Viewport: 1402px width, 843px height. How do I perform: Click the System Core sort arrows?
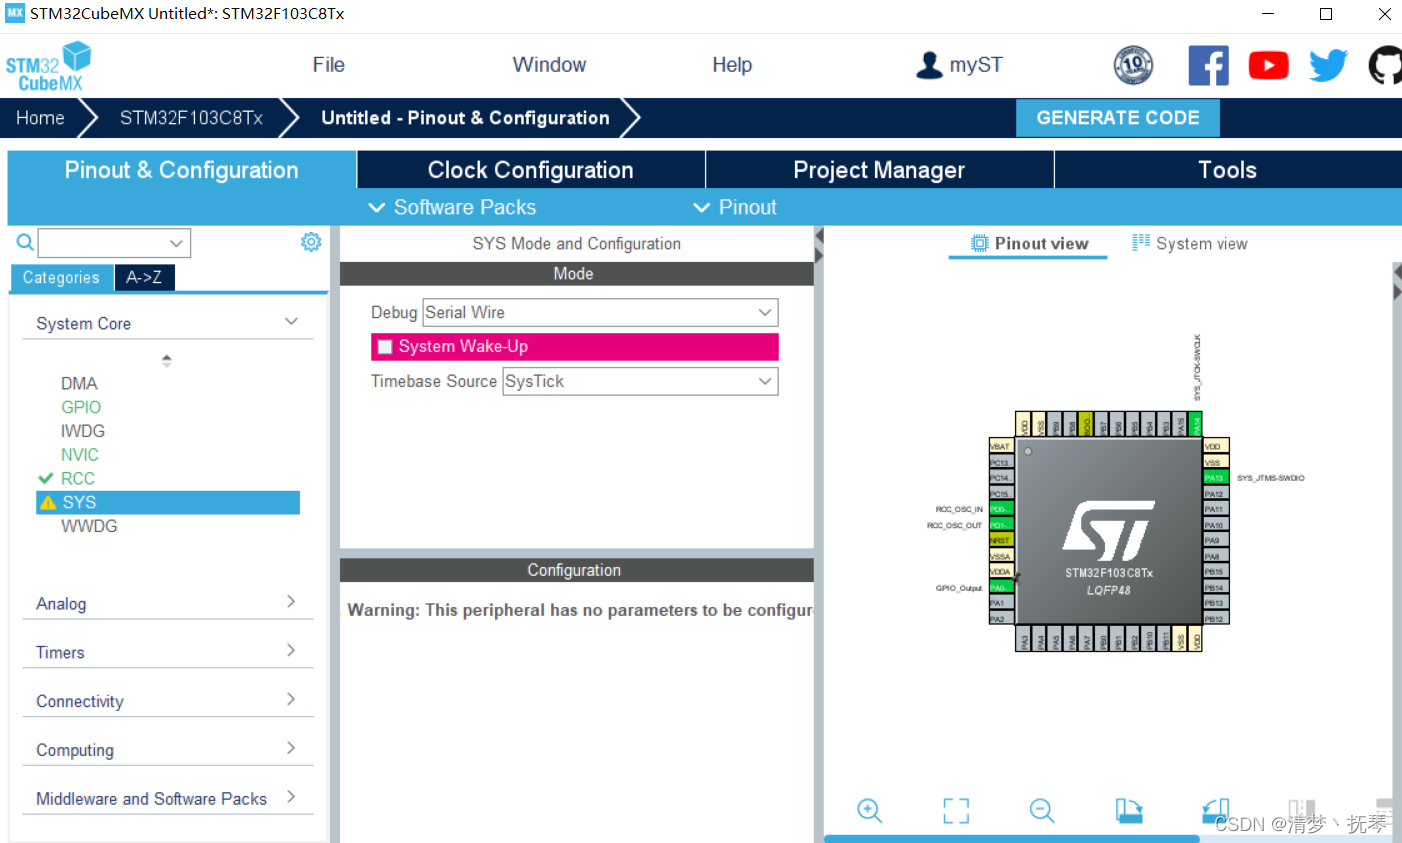click(167, 360)
